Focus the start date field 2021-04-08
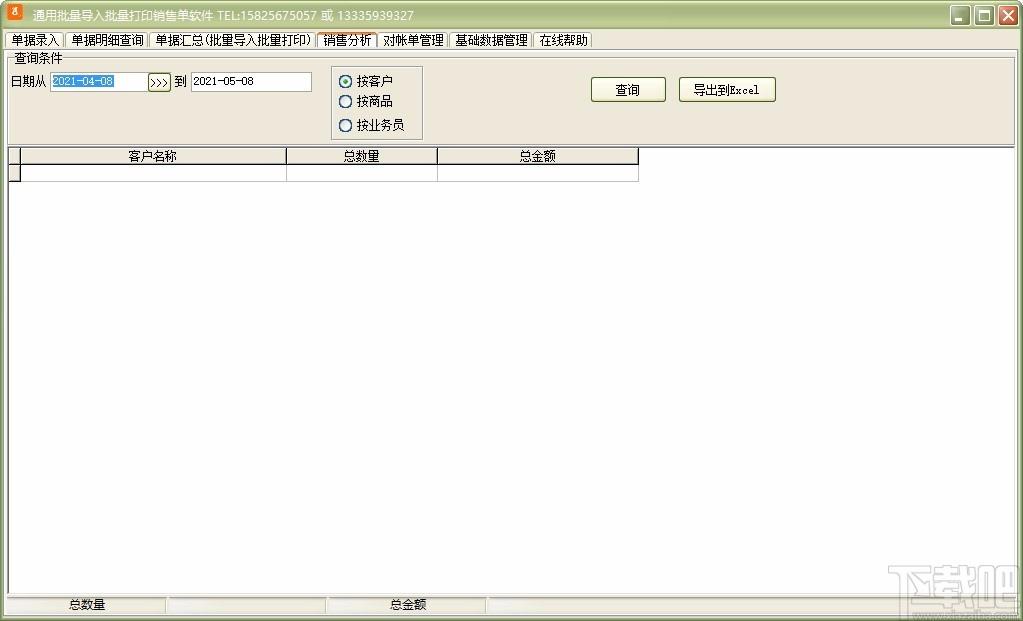 tap(99, 82)
